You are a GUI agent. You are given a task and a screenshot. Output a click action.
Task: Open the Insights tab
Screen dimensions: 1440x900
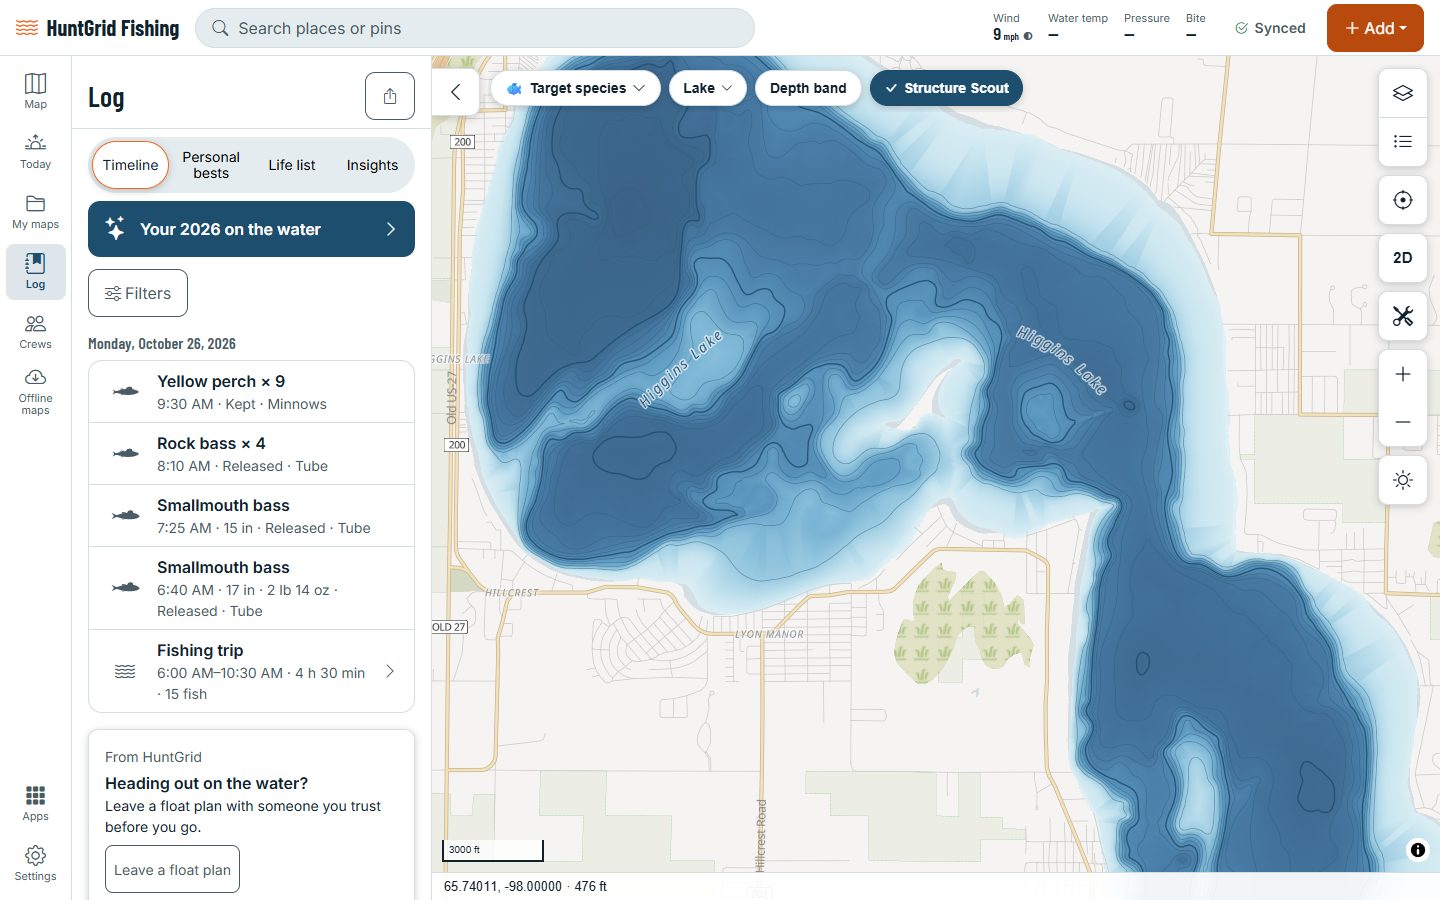point(372,165)
